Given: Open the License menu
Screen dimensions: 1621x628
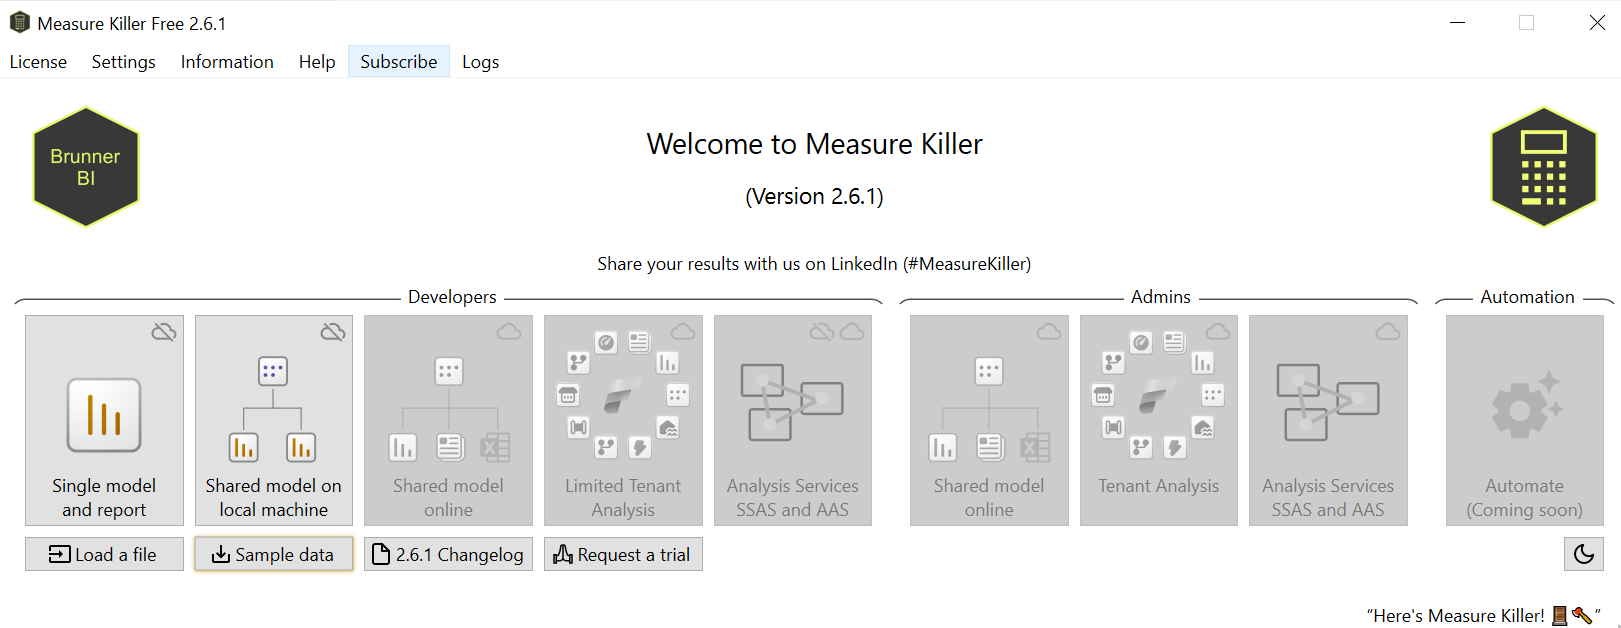Looking at the screenshot, I should [38, 61].
